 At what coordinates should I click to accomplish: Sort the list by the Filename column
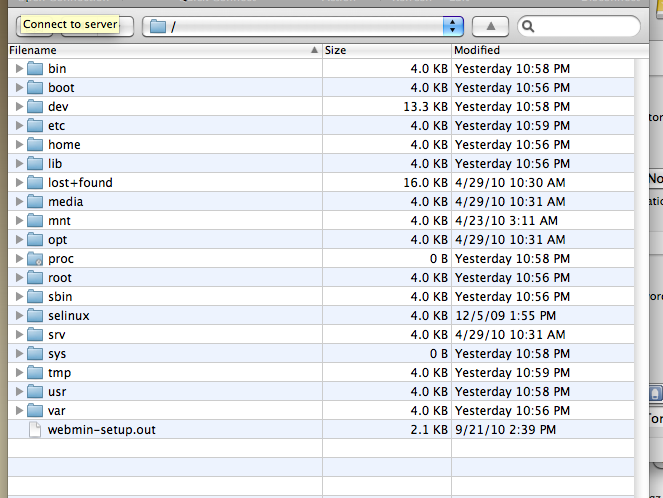click(160, 50)
